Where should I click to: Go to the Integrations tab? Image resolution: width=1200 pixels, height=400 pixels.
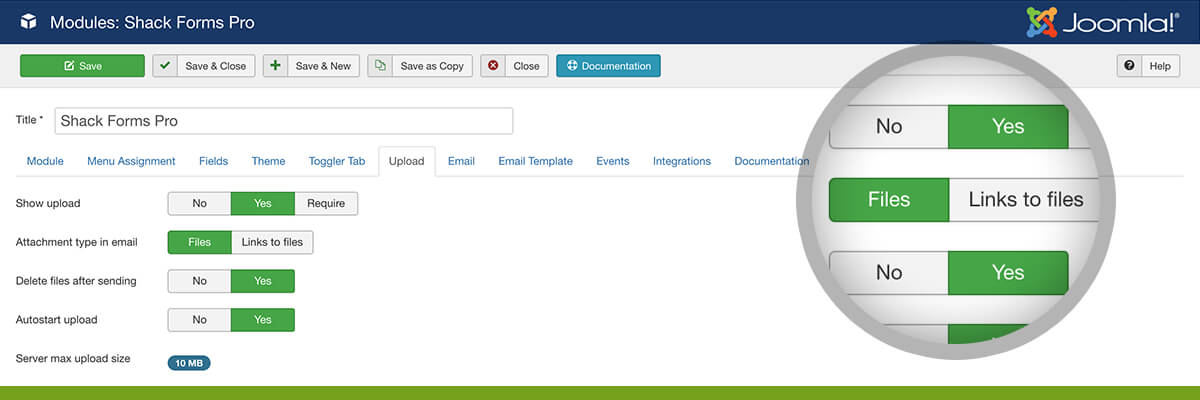[x=681, y=161]
